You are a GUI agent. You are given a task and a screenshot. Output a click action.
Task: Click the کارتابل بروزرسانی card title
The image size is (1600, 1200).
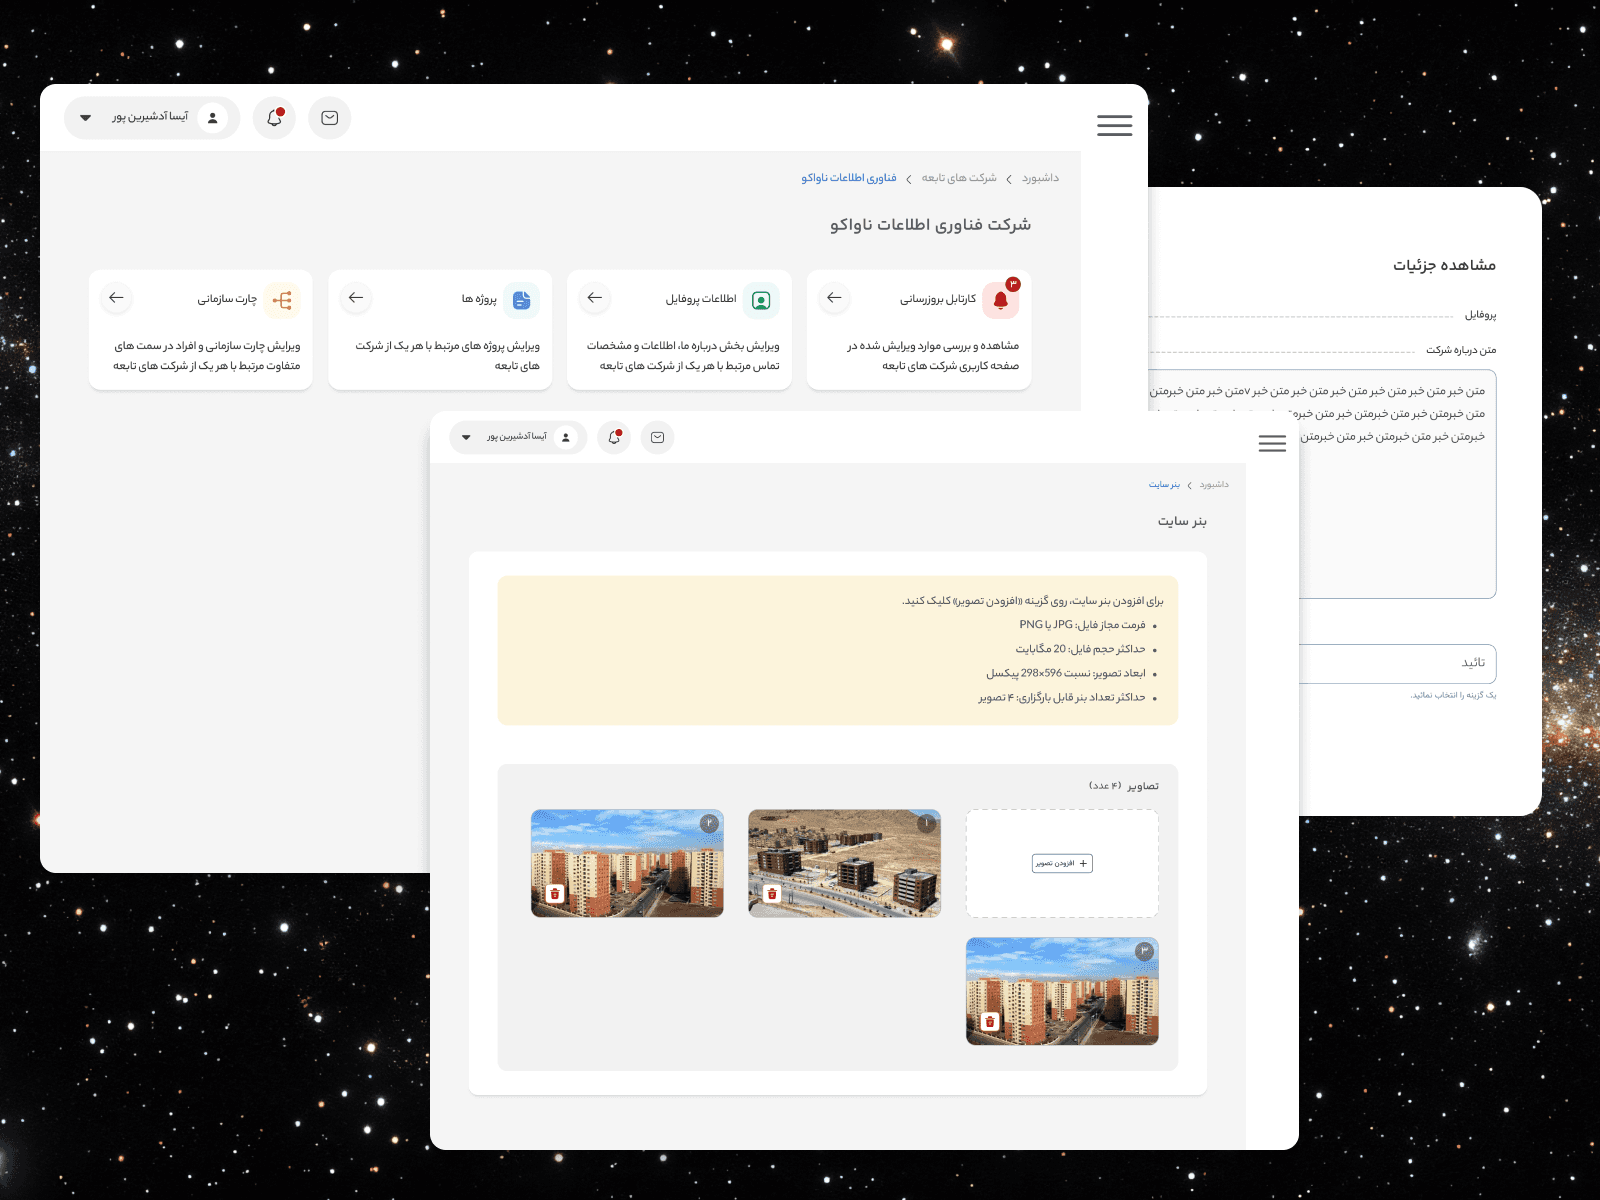coord(938,299)
